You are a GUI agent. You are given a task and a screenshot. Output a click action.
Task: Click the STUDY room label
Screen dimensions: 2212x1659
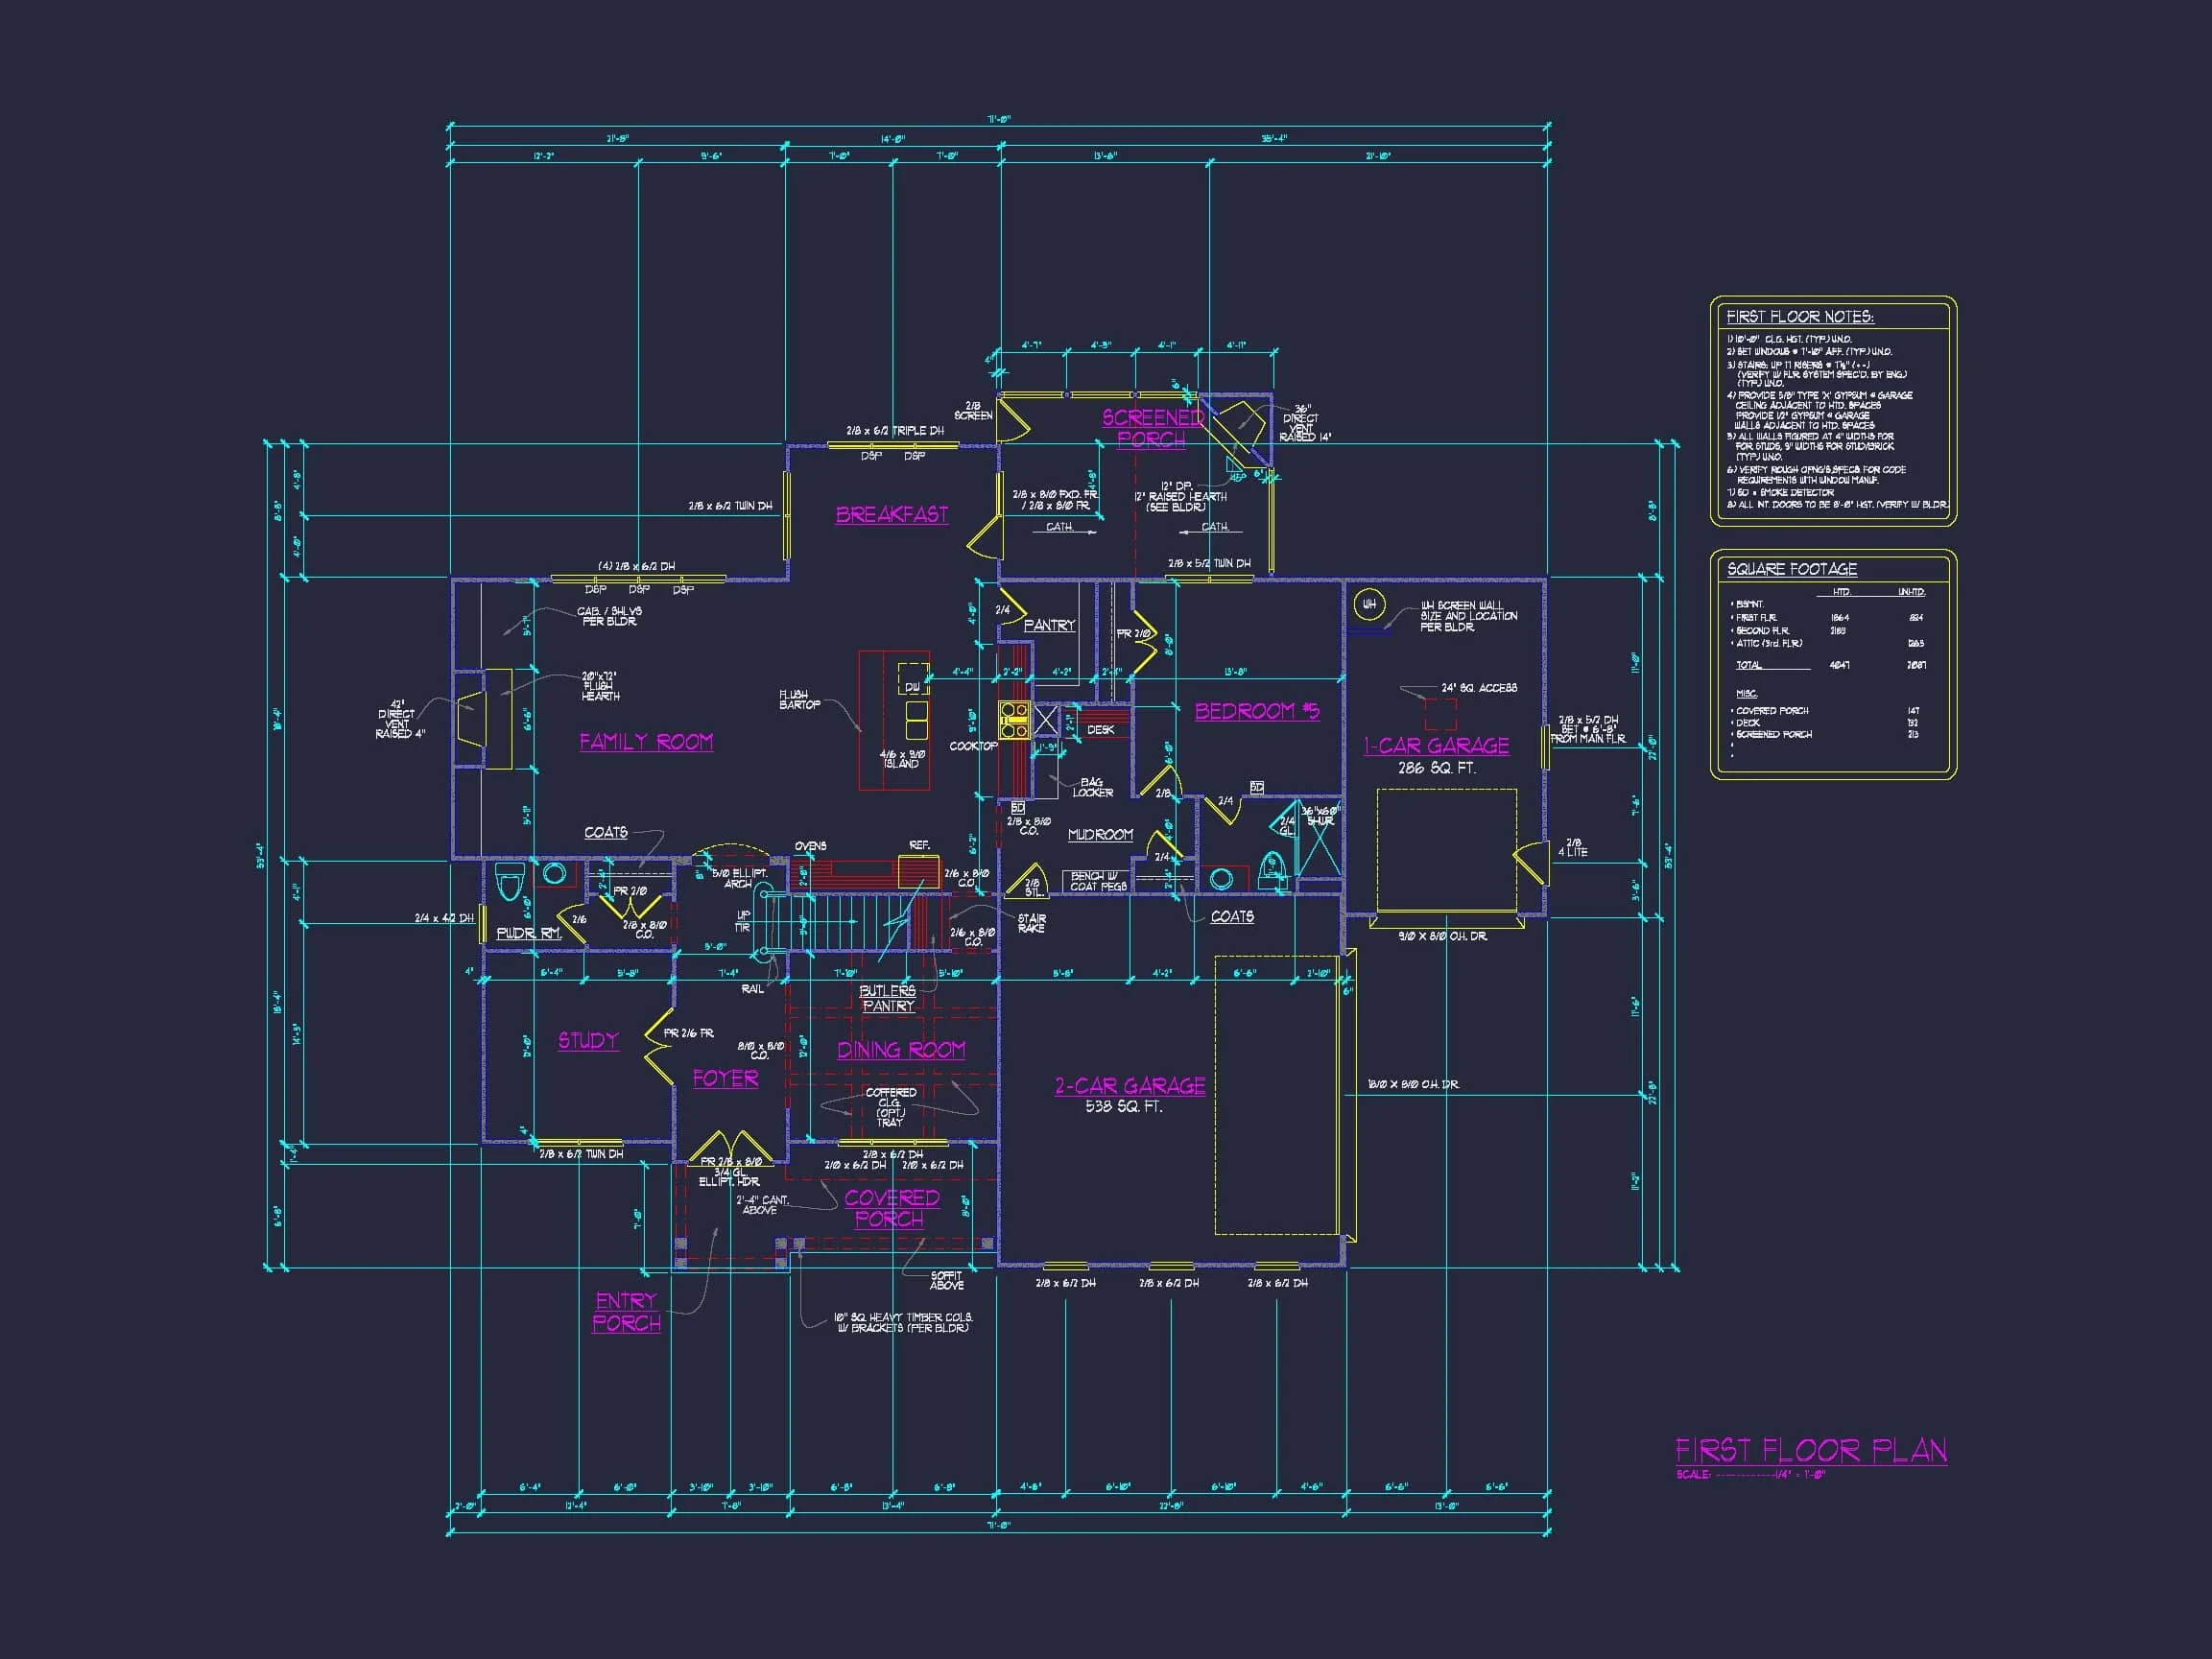(588, 1041)
